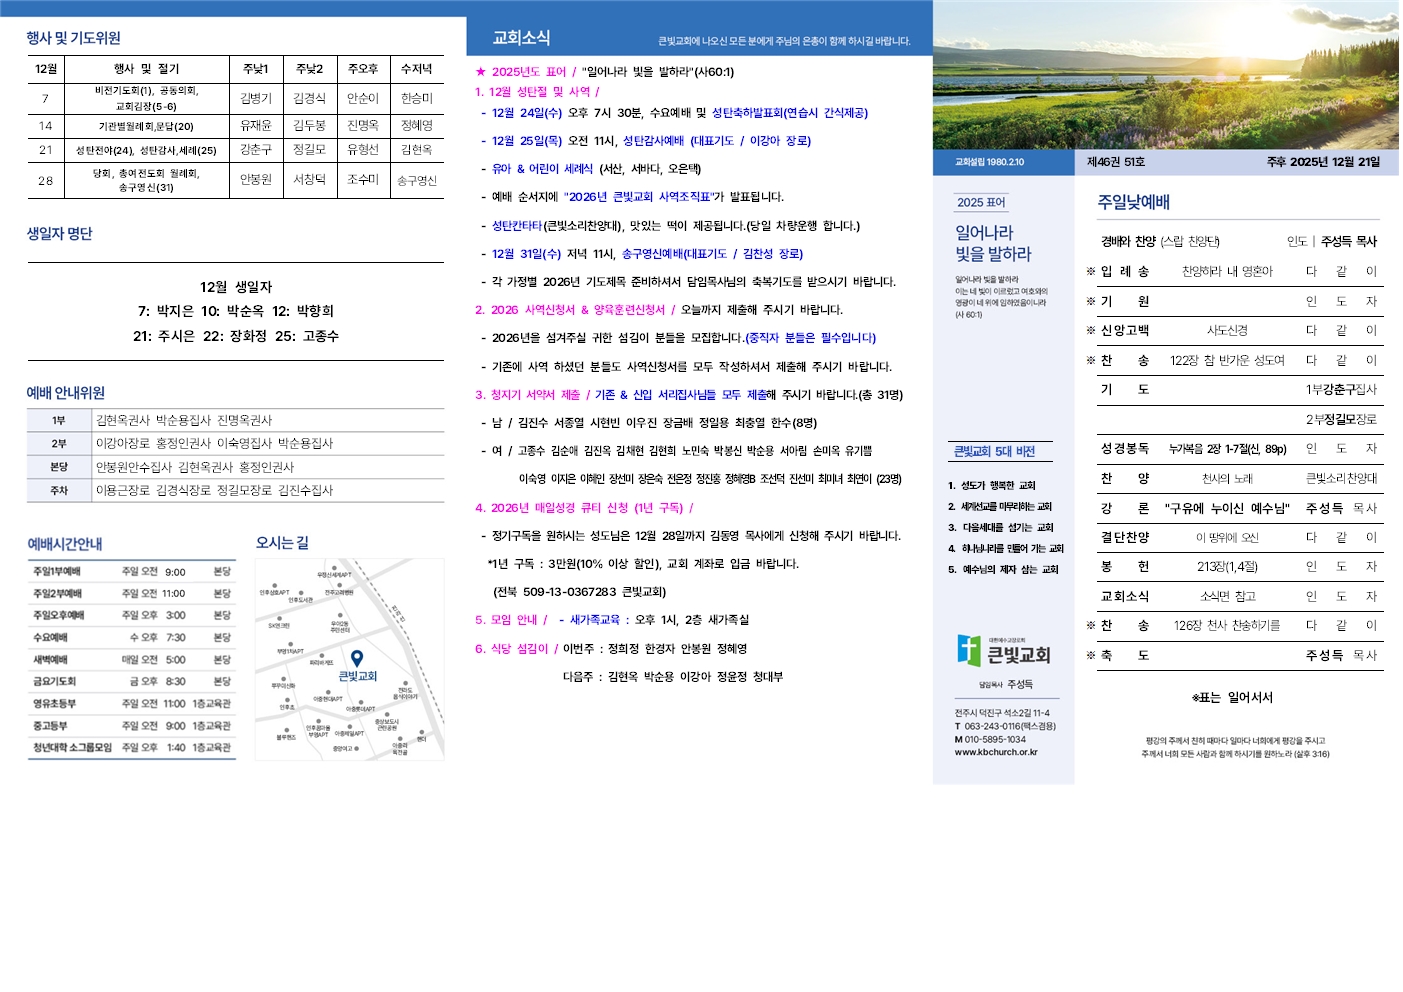Screen dimensions: 1403x992
Task: Click the 주일낮예배 heading
Action: point(1134,202)
